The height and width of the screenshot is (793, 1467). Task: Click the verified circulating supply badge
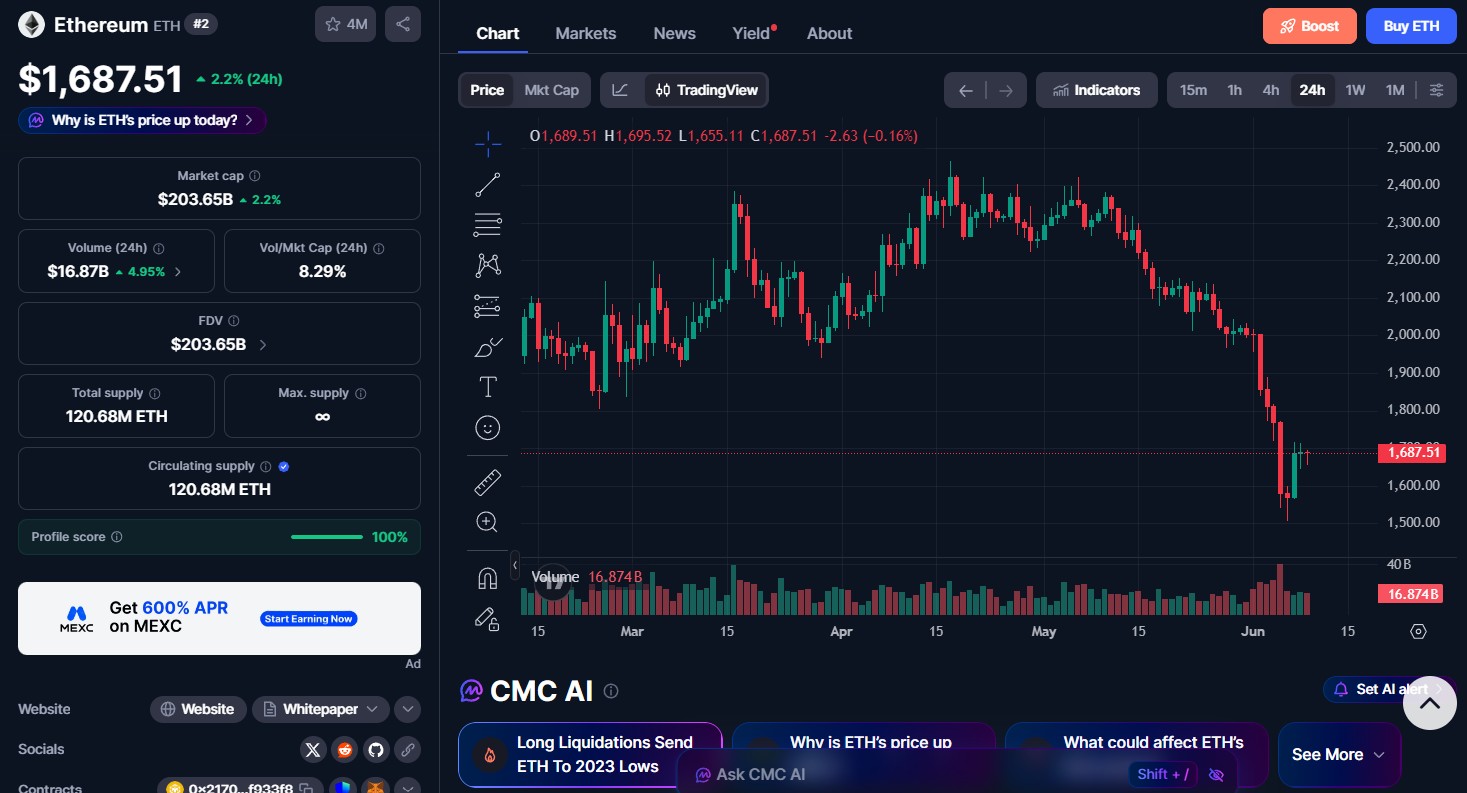(284, 466)
